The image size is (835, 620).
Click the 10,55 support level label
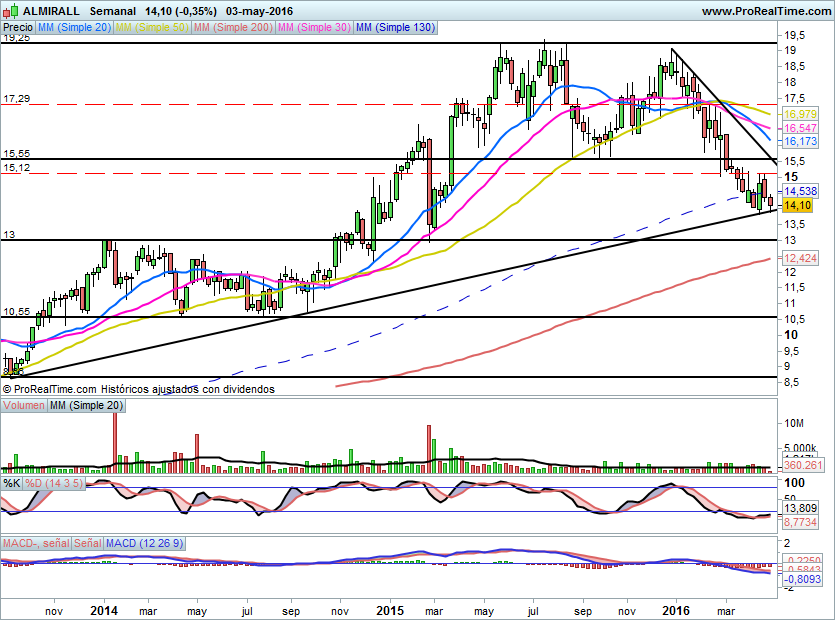click(x=17, y=312)
